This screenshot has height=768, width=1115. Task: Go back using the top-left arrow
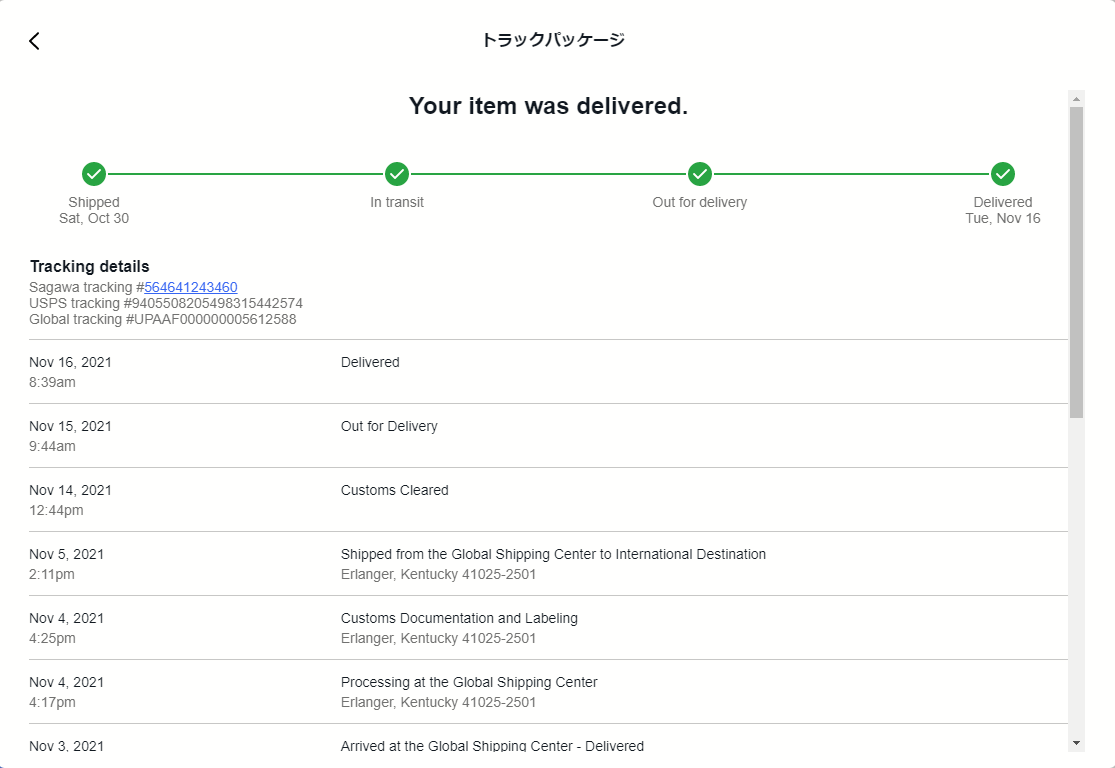click(34, 41)
